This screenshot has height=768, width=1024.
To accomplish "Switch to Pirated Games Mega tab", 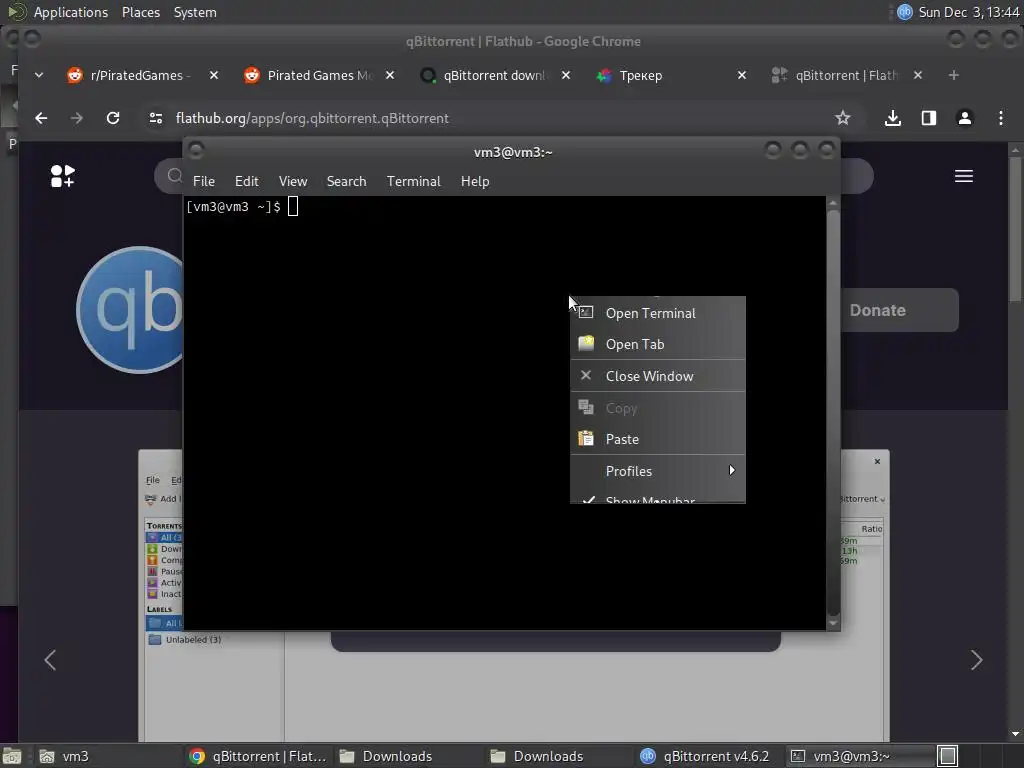I will (317, 76).
